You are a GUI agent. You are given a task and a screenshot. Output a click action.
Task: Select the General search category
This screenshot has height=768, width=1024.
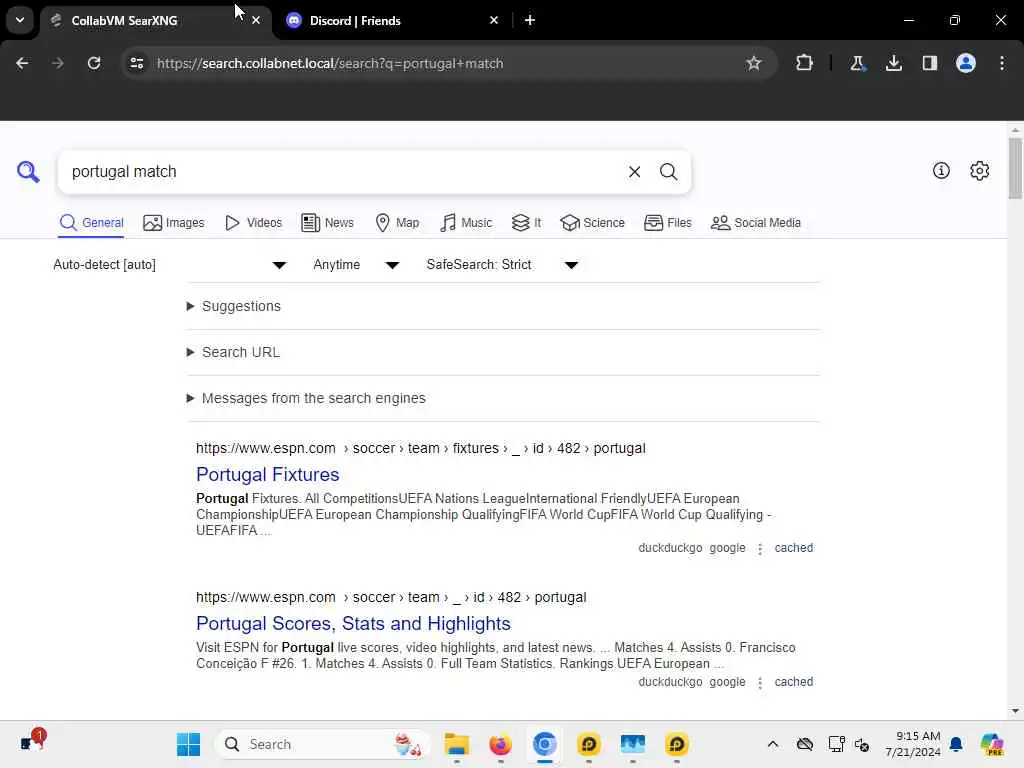[91, 223]
